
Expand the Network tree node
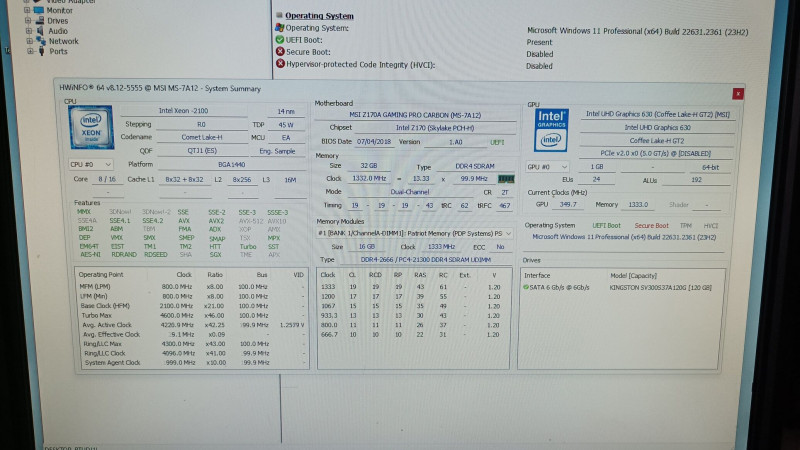(30, 41)
